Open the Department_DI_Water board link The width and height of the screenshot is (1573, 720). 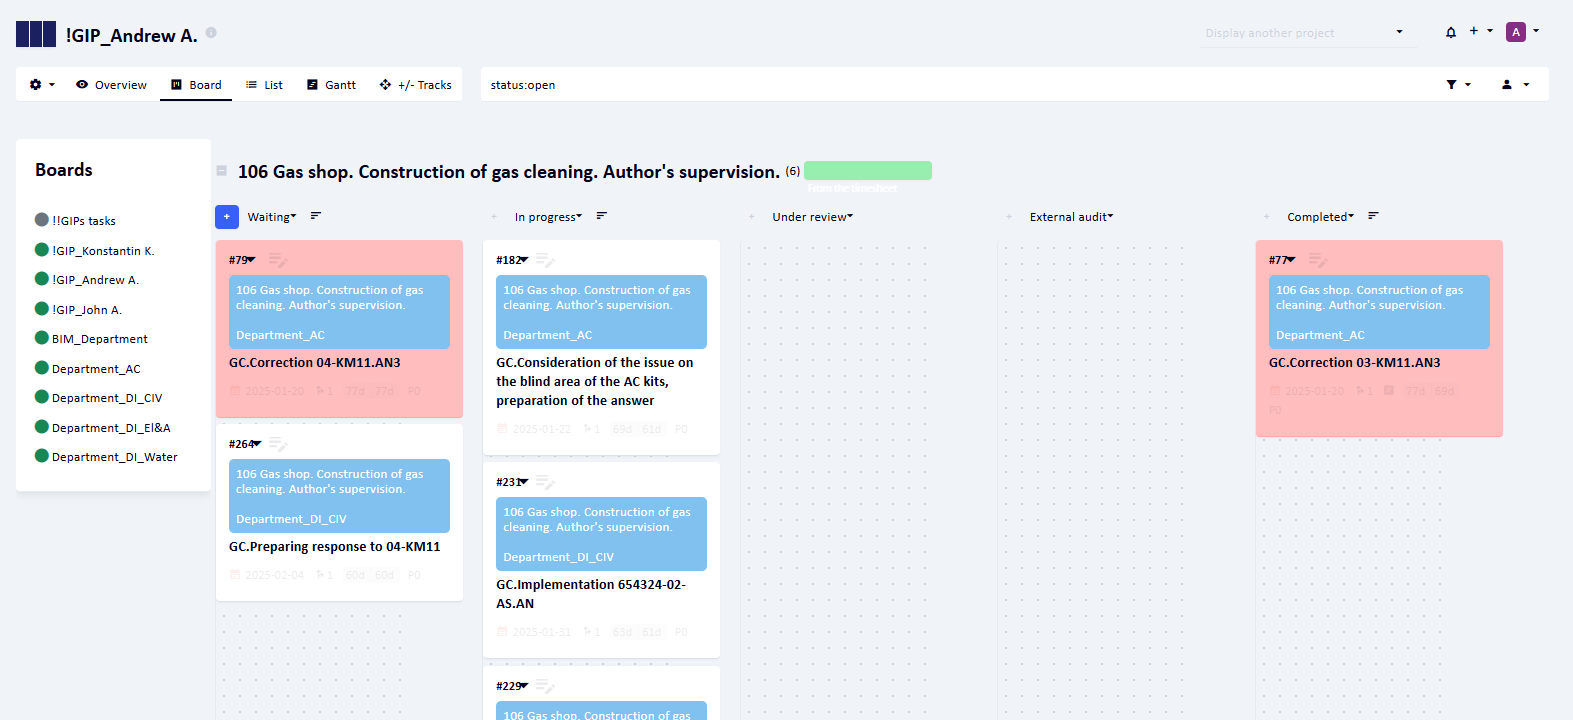tap(114, 457)
